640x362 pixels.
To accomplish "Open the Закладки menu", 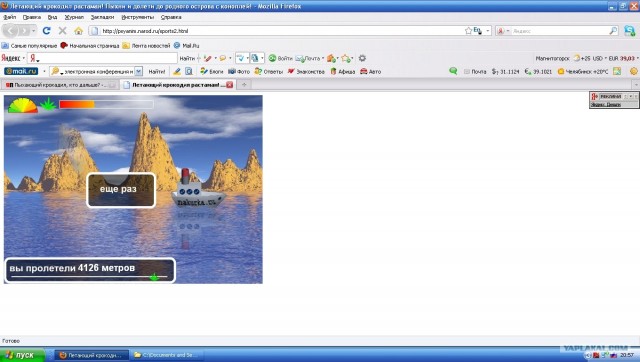I will 102,17.
